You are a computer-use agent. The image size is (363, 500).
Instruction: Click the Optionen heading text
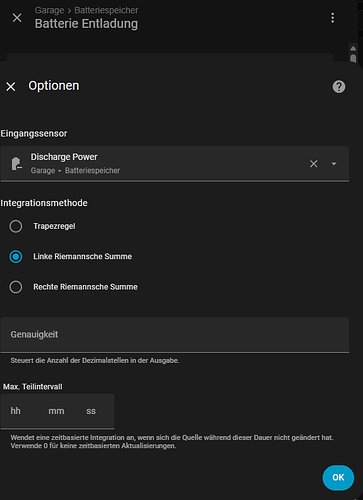coord(54,86)
